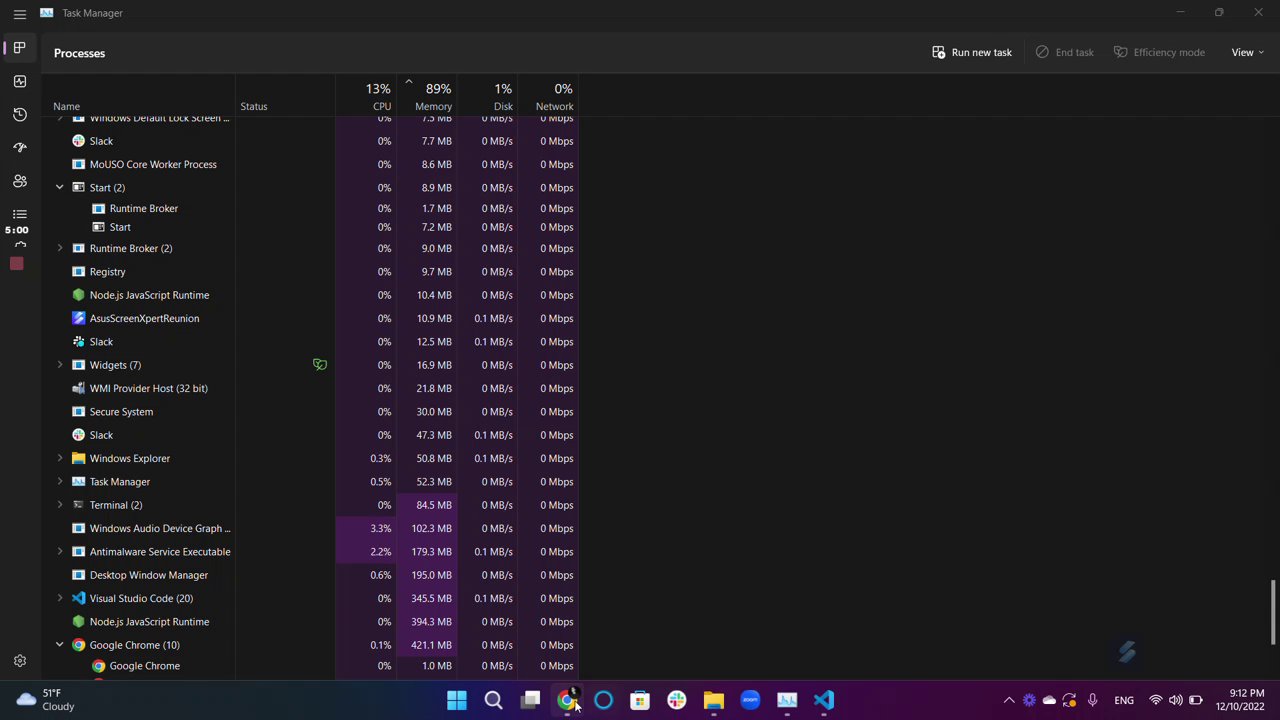Select the Desktop Window Manager row
Screen dimensions: 1280x720
309,575
